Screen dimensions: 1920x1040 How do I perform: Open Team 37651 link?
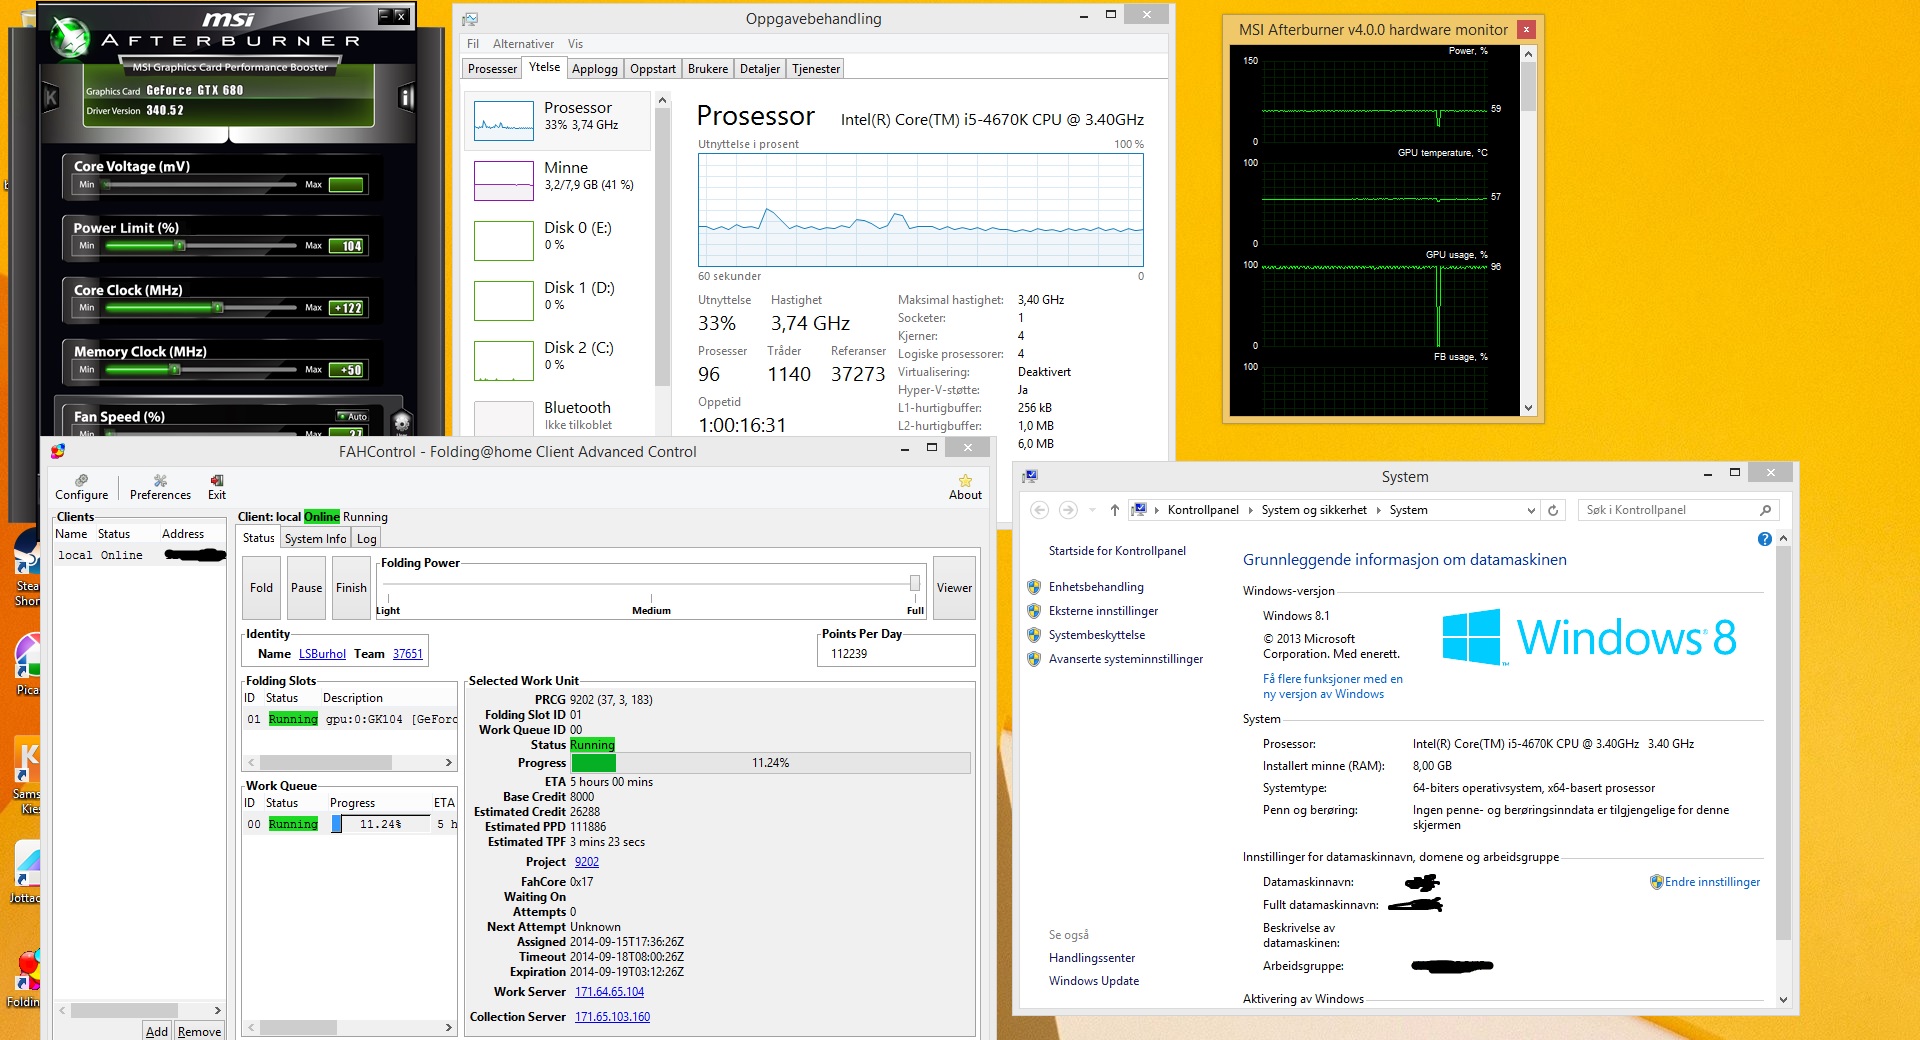(x=408, y=654)
